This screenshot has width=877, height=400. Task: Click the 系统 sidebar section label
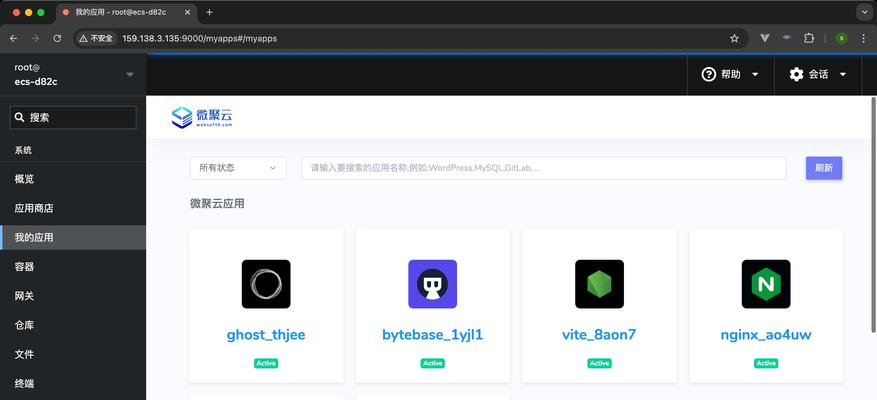click(23, 150)
